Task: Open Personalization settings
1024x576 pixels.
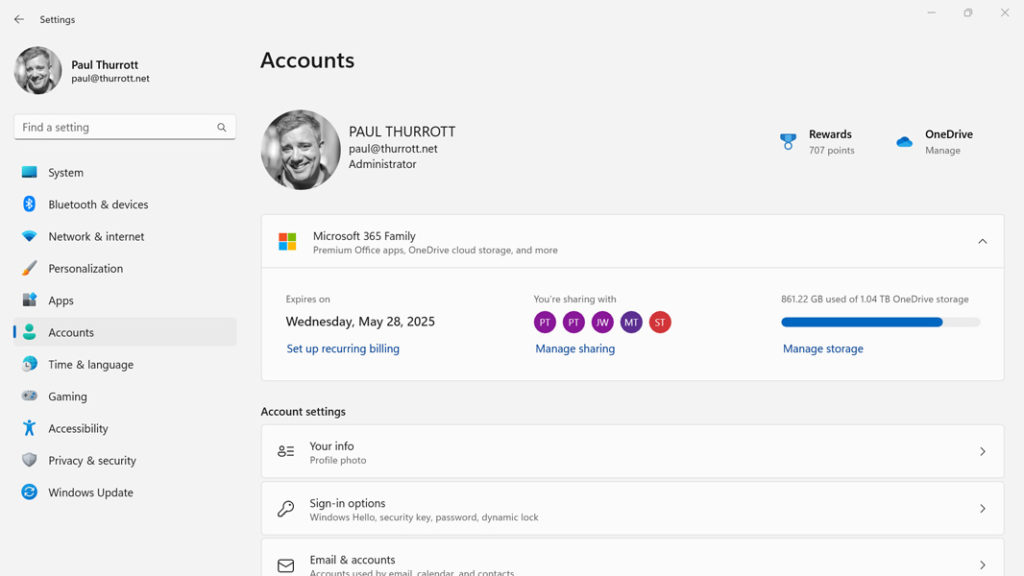Action: 85,268
